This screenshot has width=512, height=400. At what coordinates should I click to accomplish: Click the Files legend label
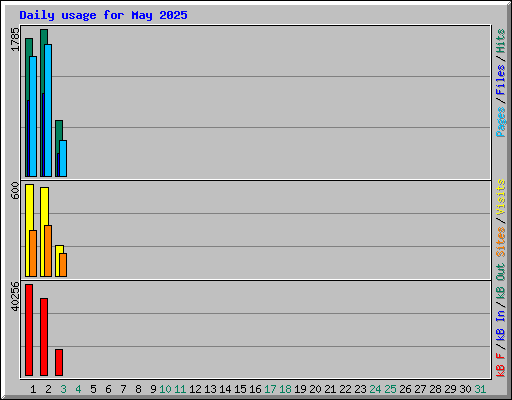pyautogui.click(x=501, y=80)
